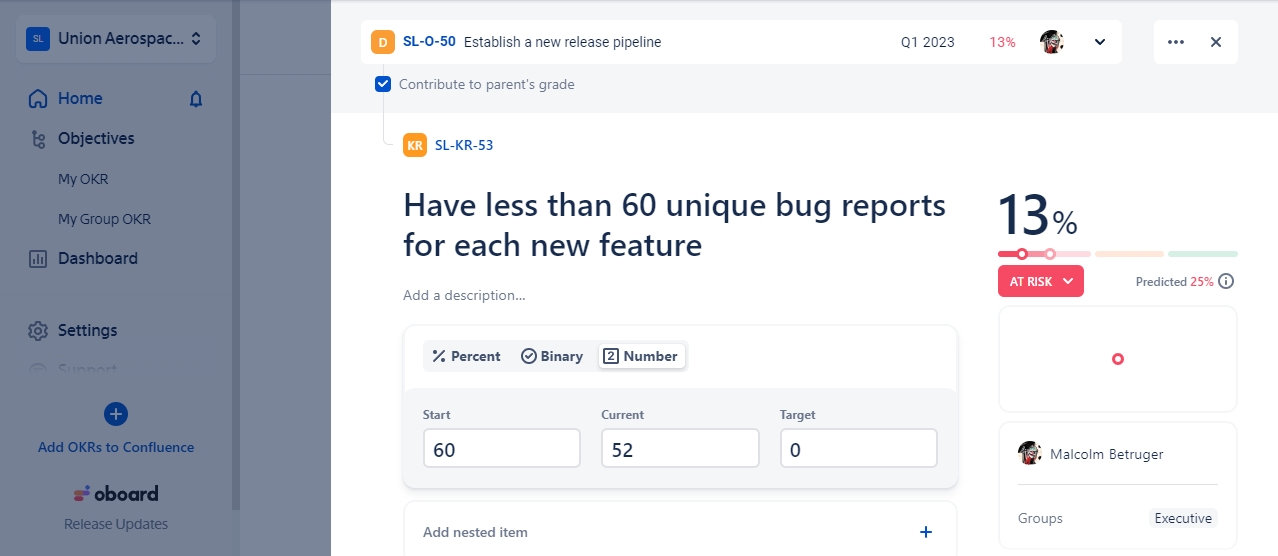This screenshot has width=1278, height=556.
Task: Select My OKR in sidebar
Action: (x=83, y=179)
